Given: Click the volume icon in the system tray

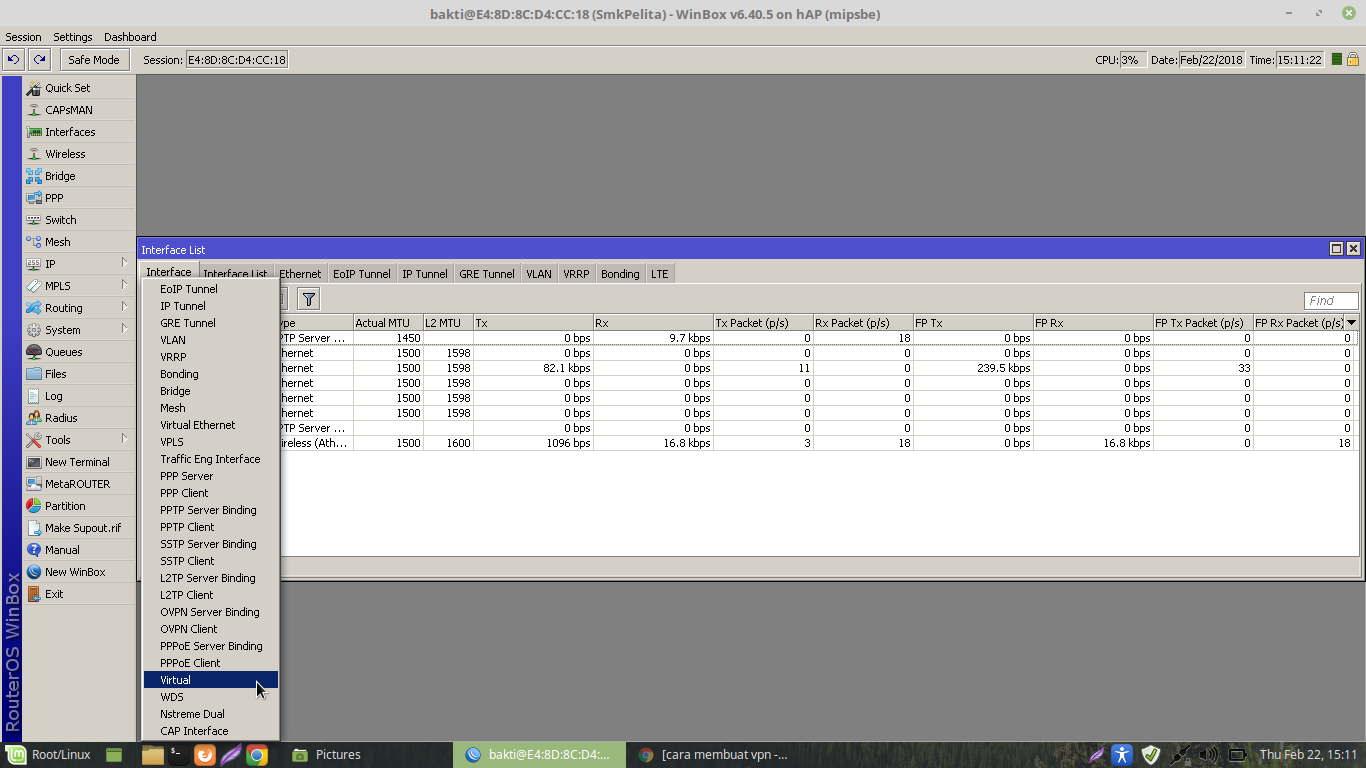Looking at the screenshot, I should 1208,755.
